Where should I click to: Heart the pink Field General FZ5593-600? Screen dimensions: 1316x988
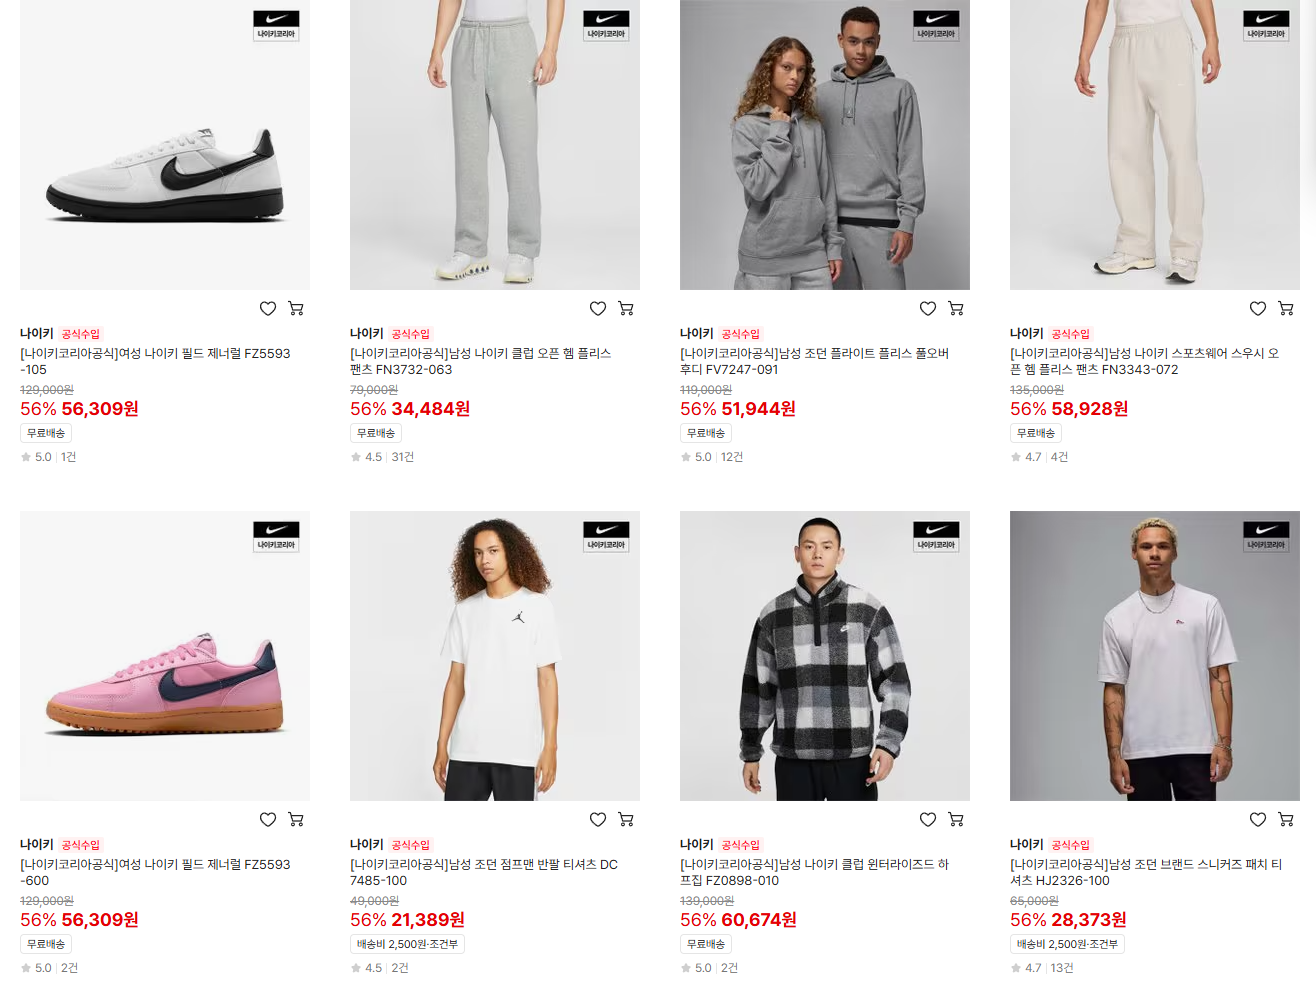click(x=268, y=820)
